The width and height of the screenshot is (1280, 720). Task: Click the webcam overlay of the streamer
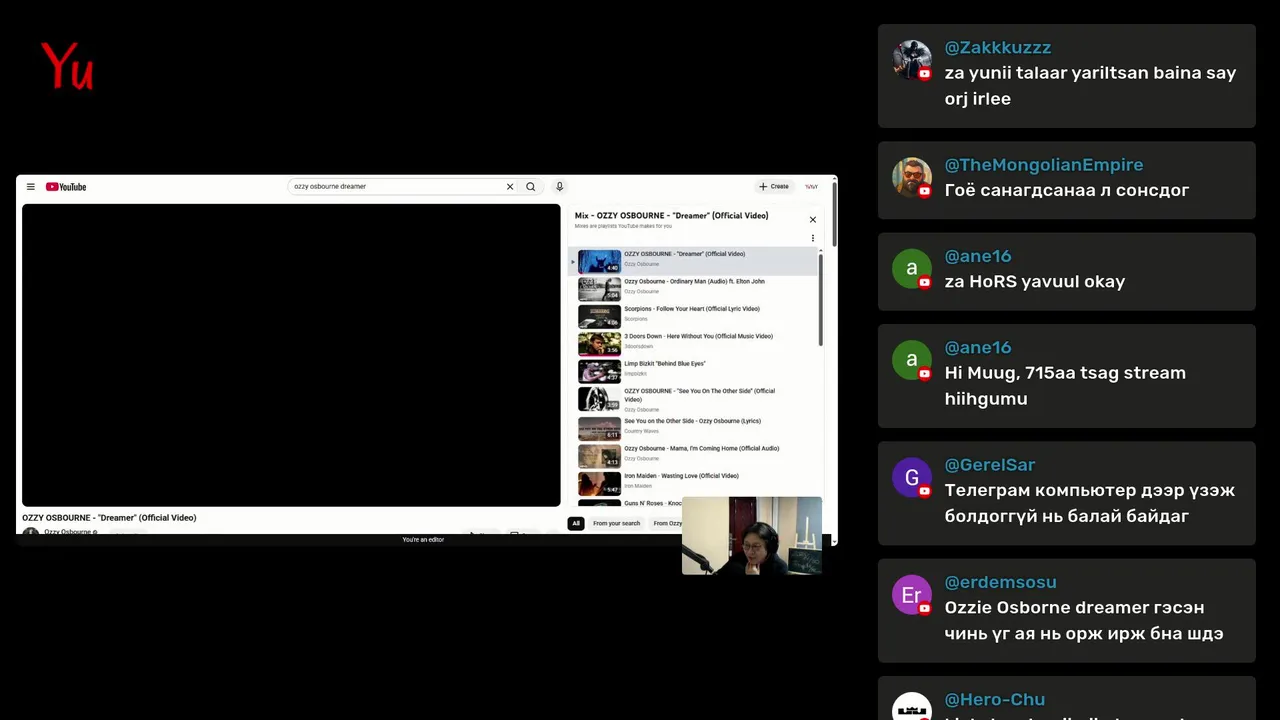[752, 536]
